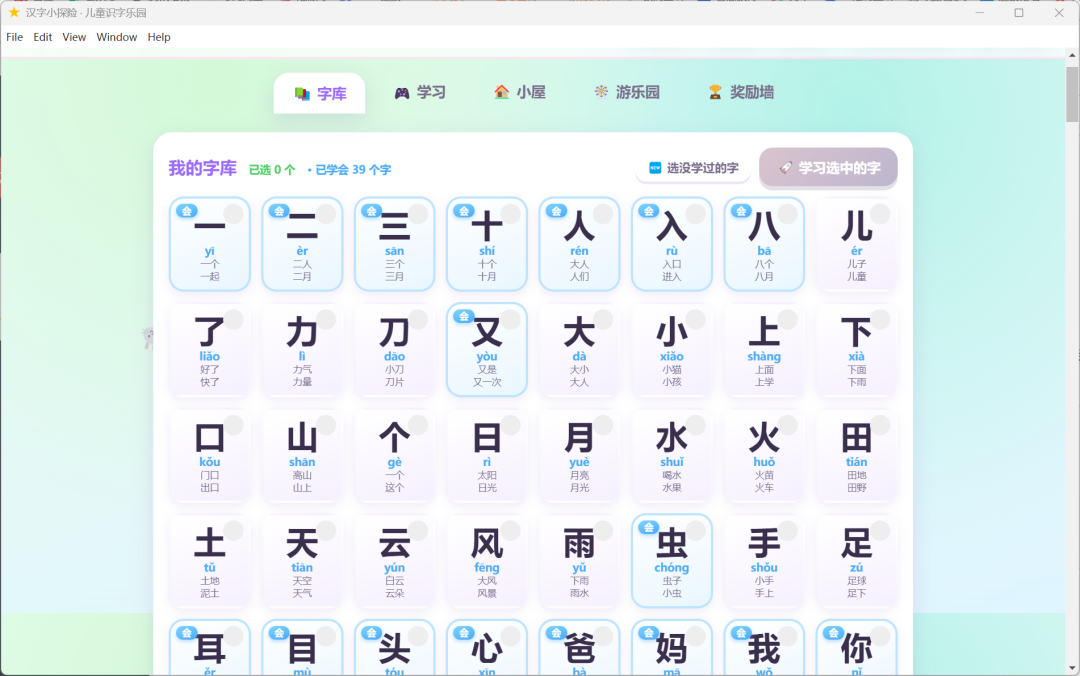Click the 会 badge on the 三 card
This screenshot has width=1080, height=676.
(x=371, y=211)
